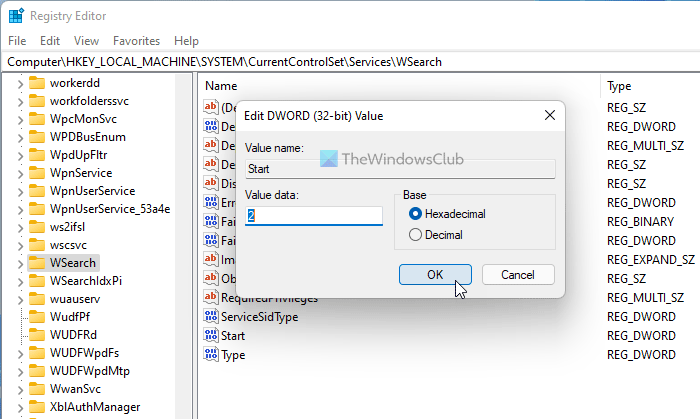The image size is (700, 419).
Task: Select the WUDFWpdFs folder icon
Action: coord(37,353)
